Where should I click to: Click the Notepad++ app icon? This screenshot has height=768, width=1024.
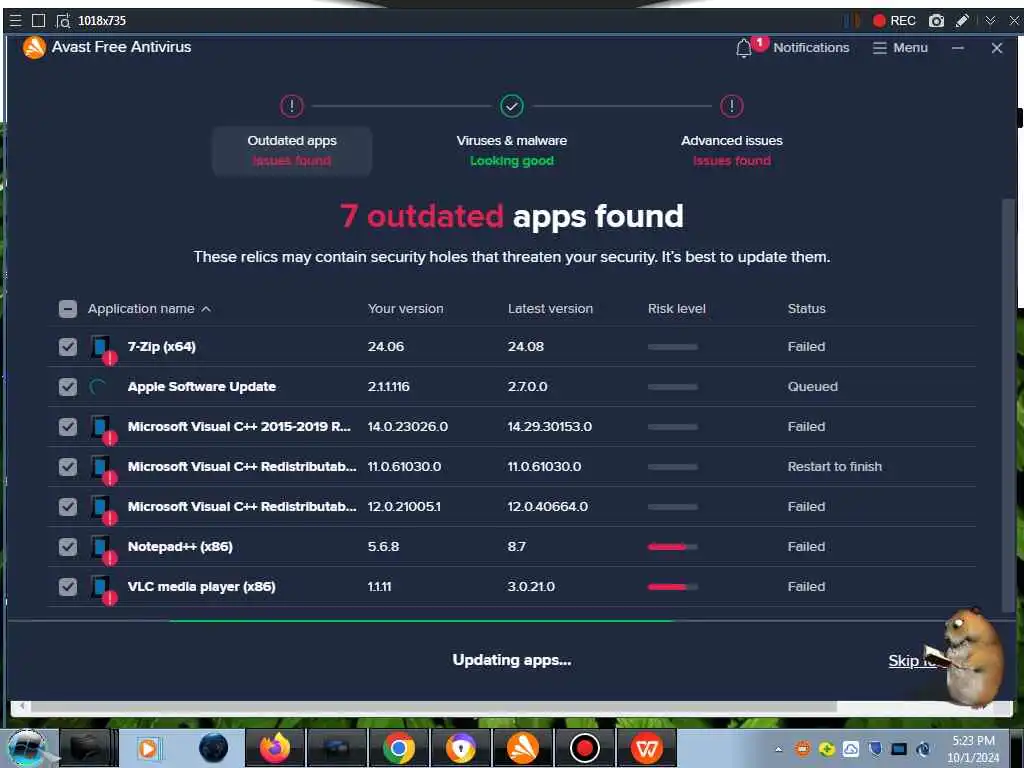coord(103,548)
